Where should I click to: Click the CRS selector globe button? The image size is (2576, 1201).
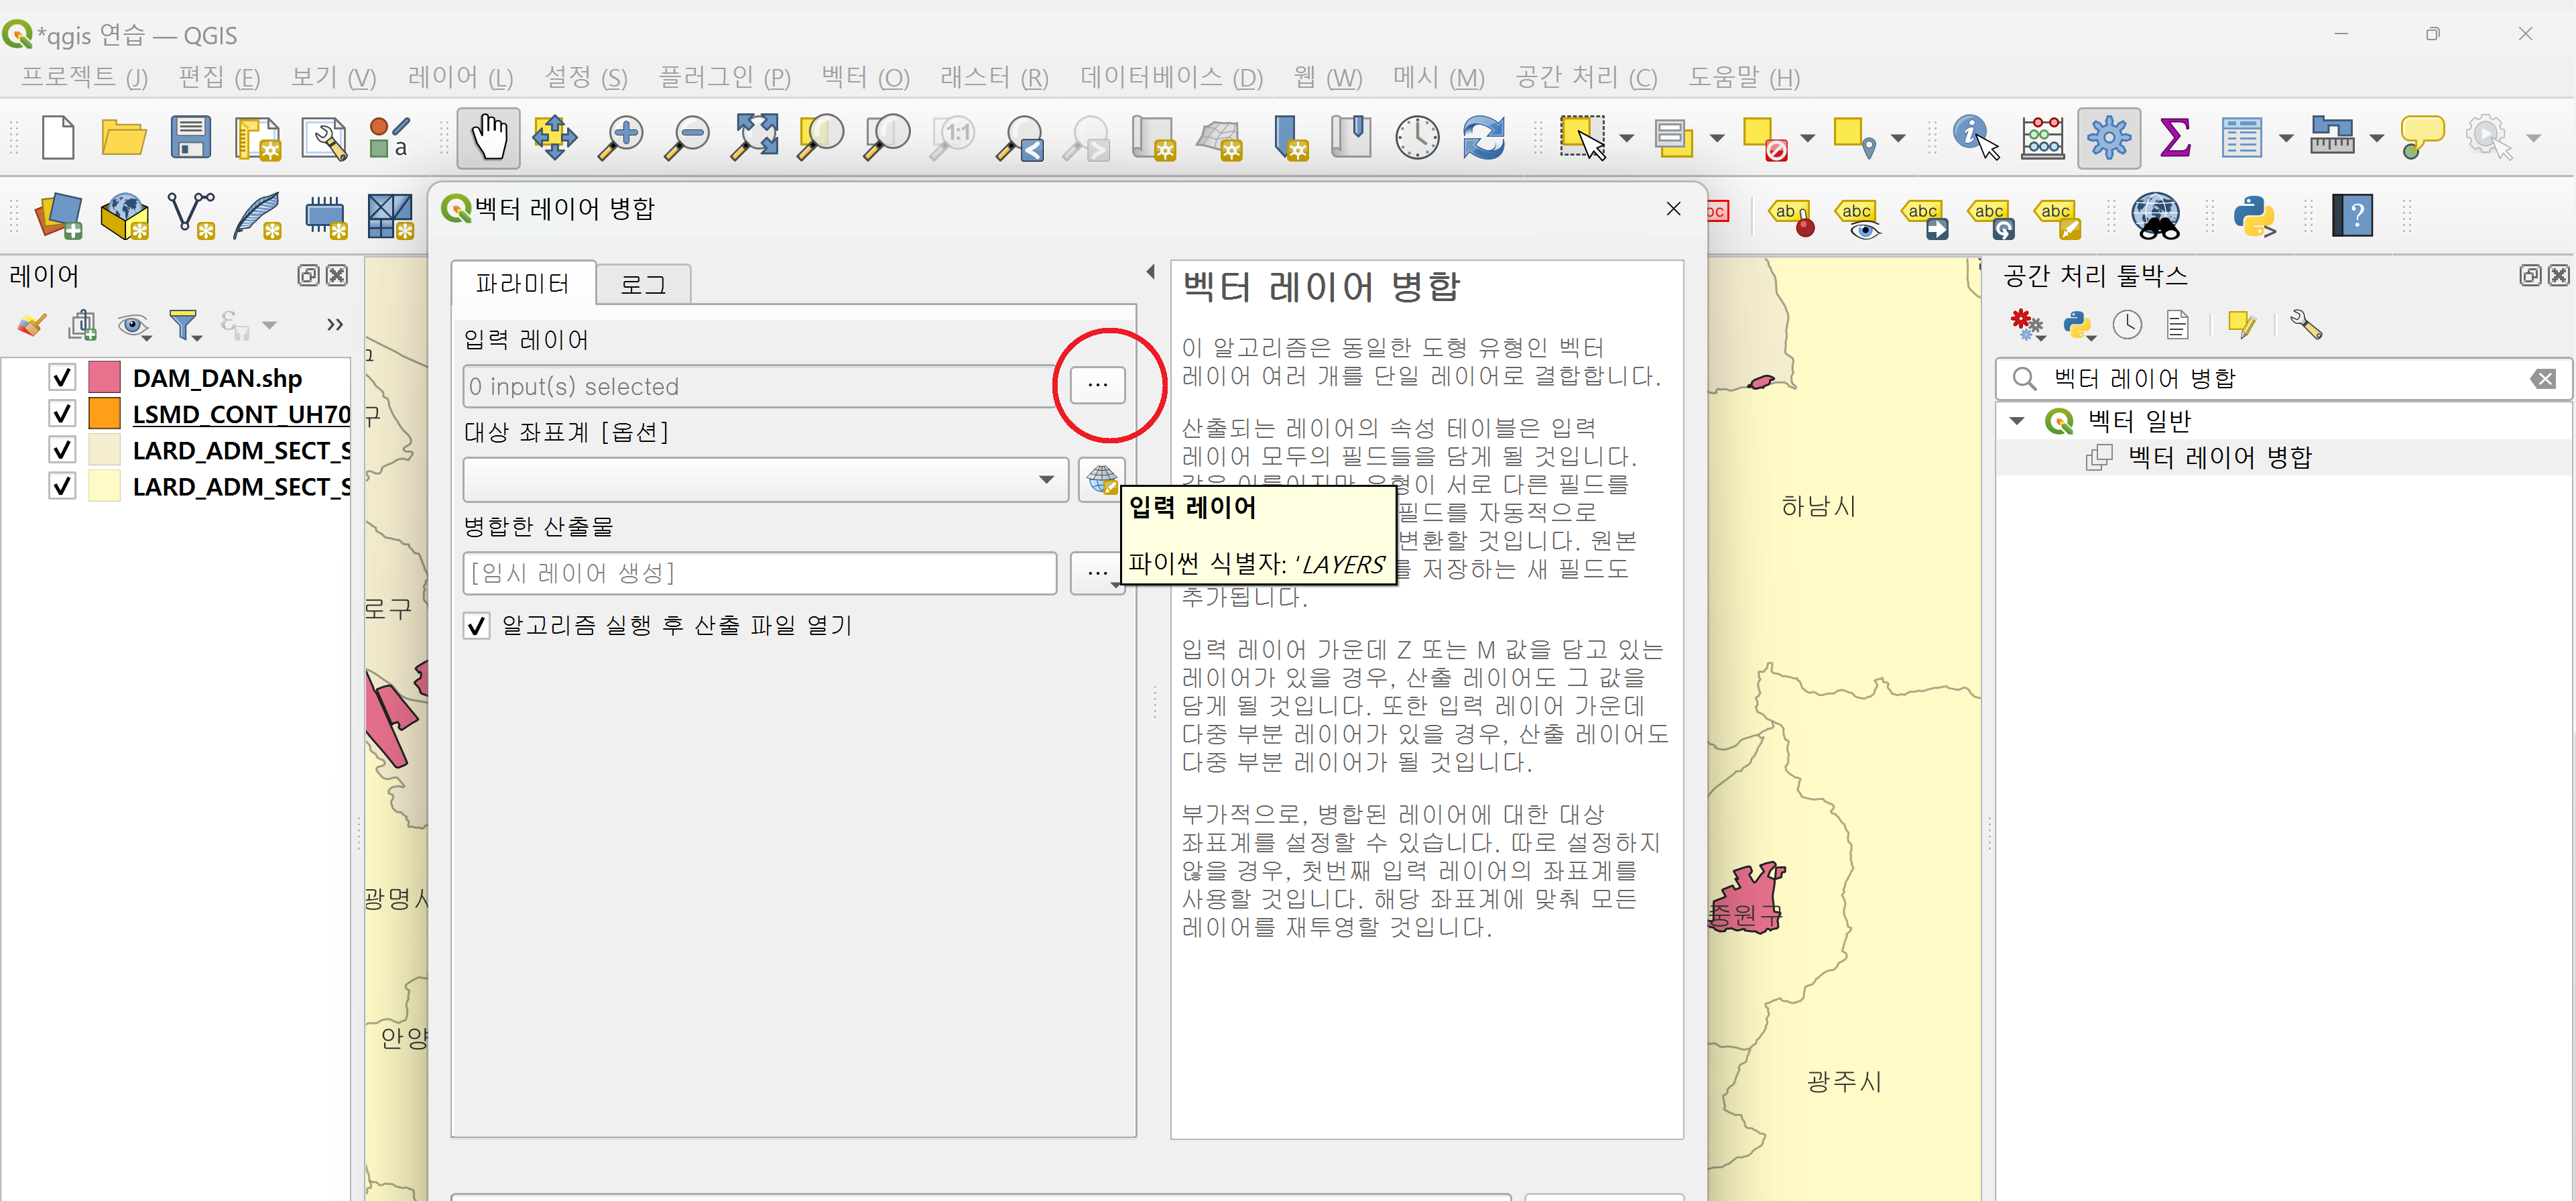(1101, 480)
